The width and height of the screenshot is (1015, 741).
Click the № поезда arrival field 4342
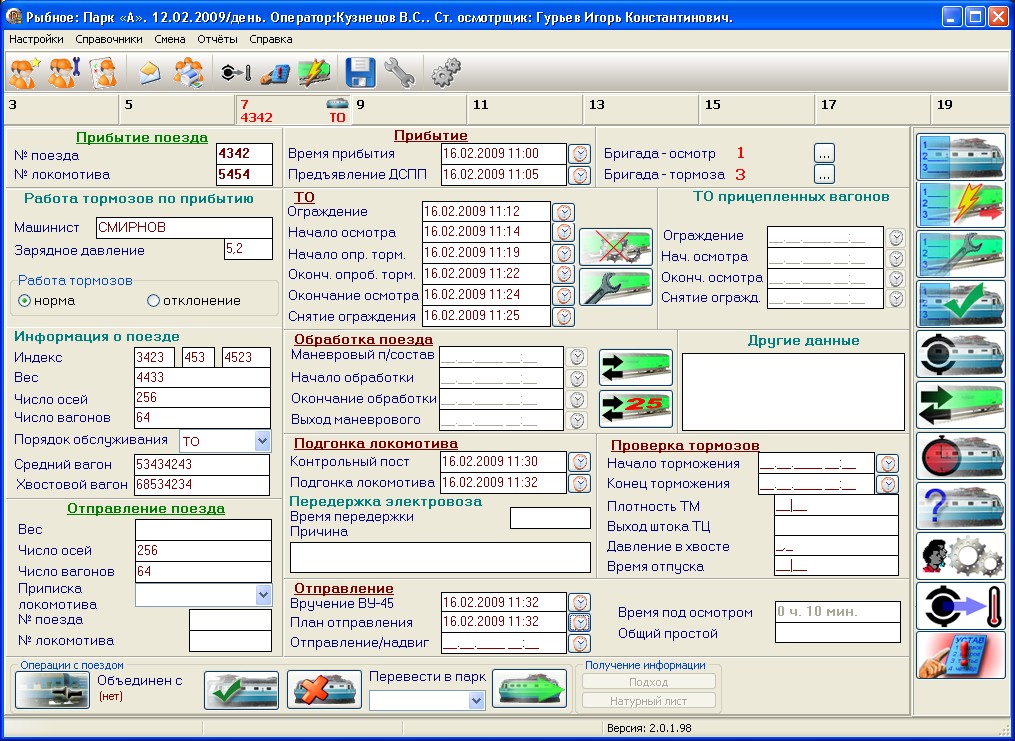tap(243, 154)
